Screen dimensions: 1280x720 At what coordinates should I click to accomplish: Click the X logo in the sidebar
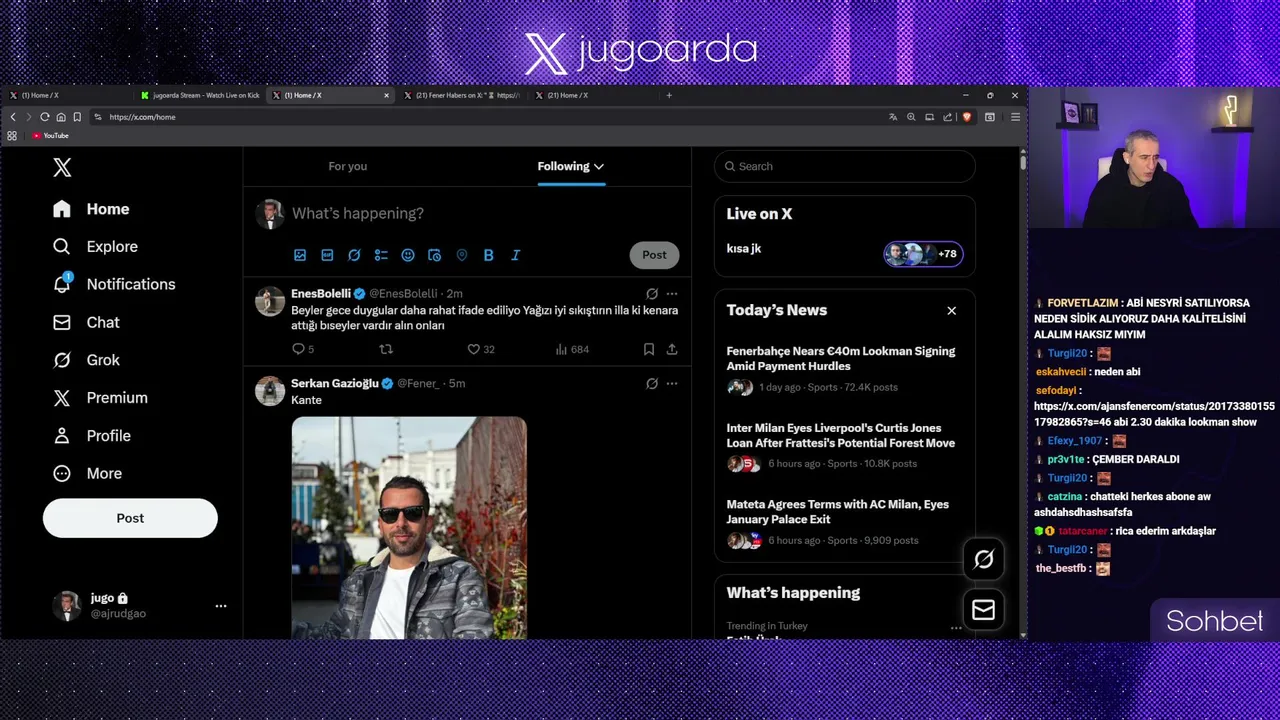pyautogui.click(x=62, y=167)
